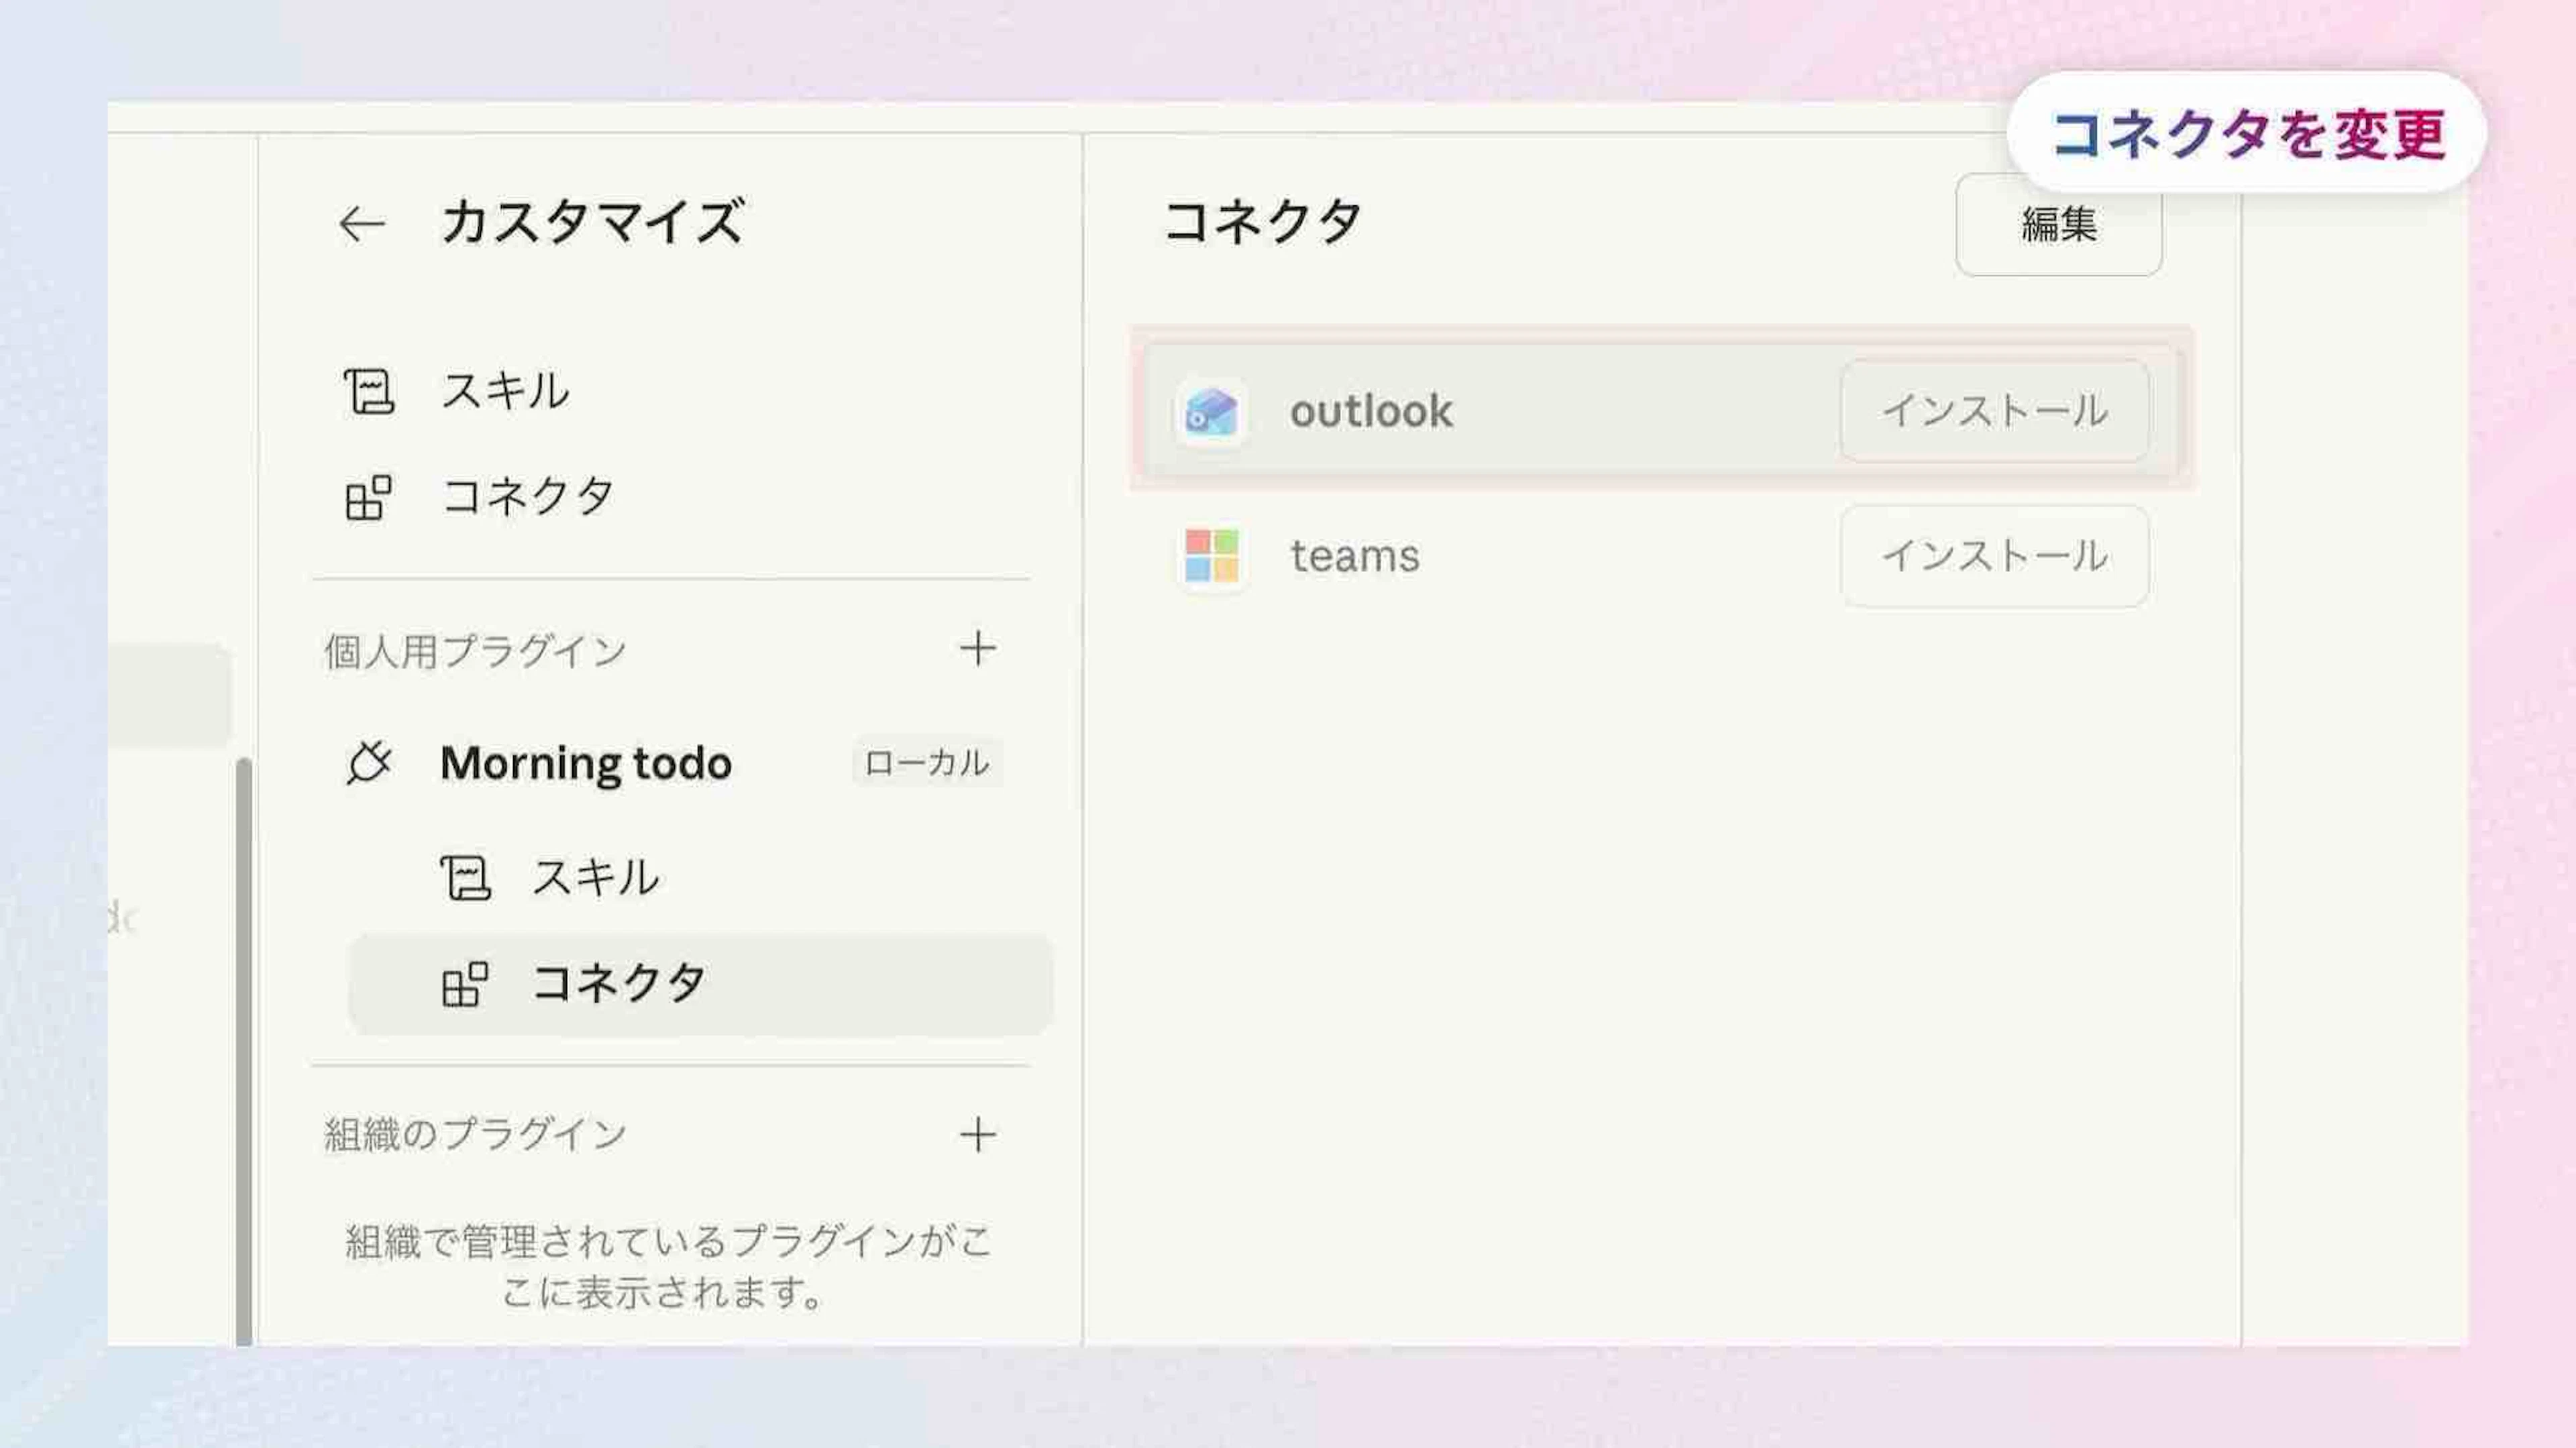Image resolution: width=2576 pixels, height=1448 pixels.
Task: Install the teams connector
Action: [x=1994, y=556]
